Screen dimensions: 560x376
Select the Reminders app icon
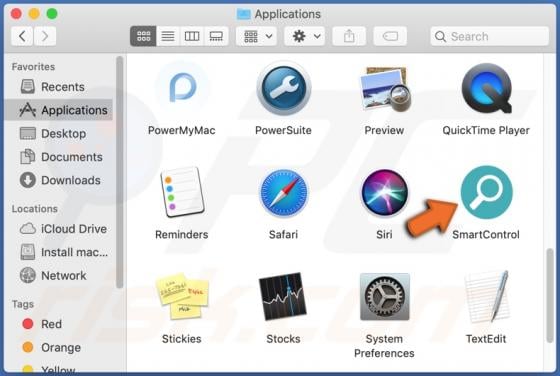182,192
